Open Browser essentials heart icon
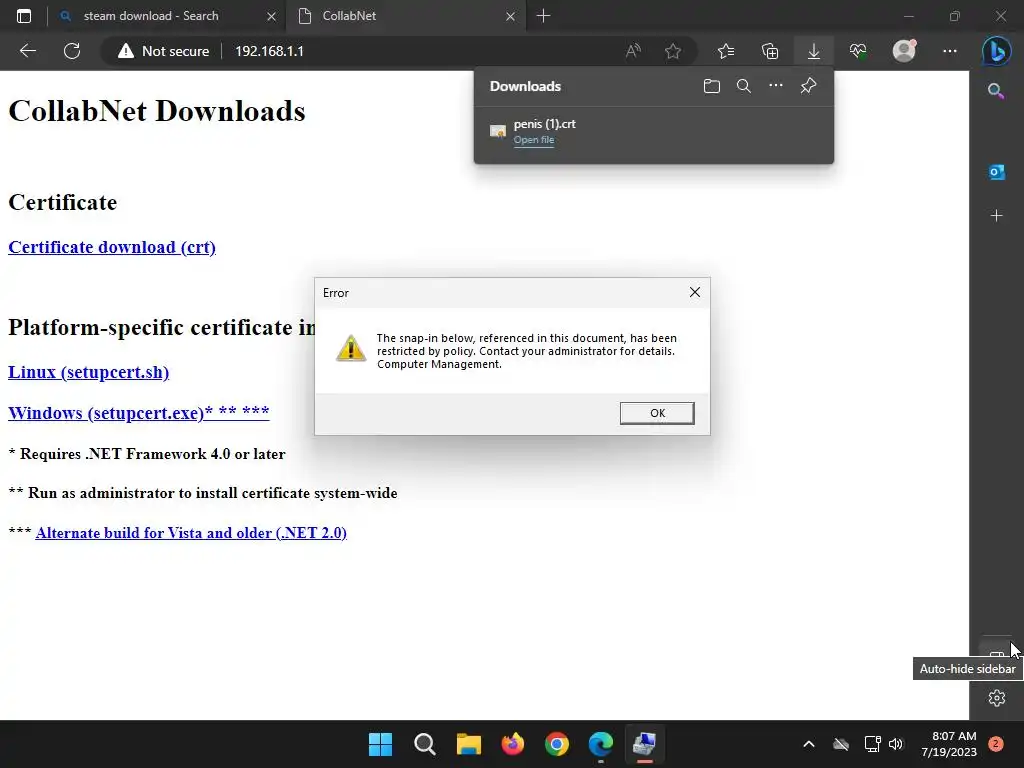This screenshot has height=768, width=1024. (x=858, y=51)
